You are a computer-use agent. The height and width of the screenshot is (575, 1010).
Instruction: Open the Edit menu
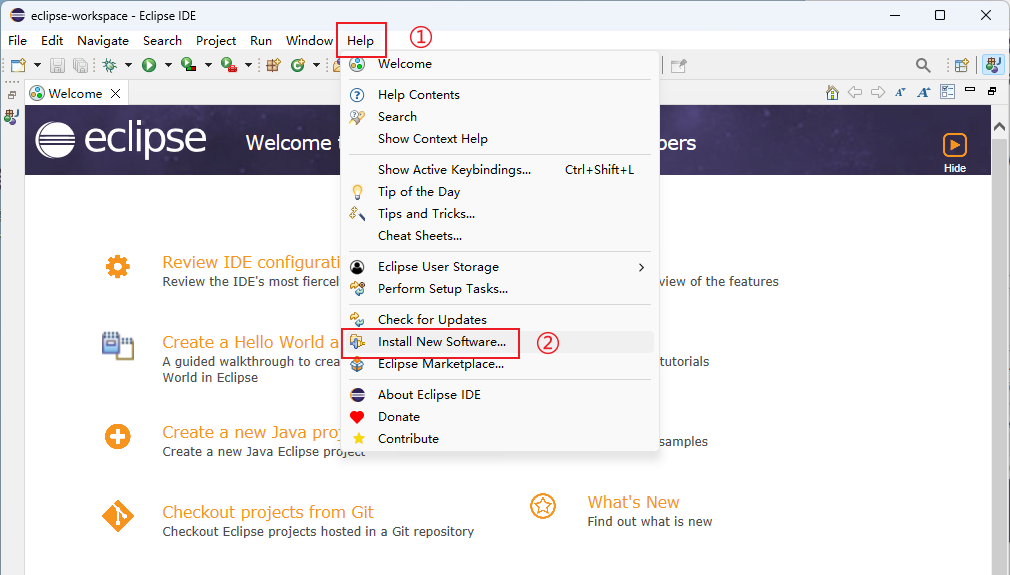click(52, 41)
